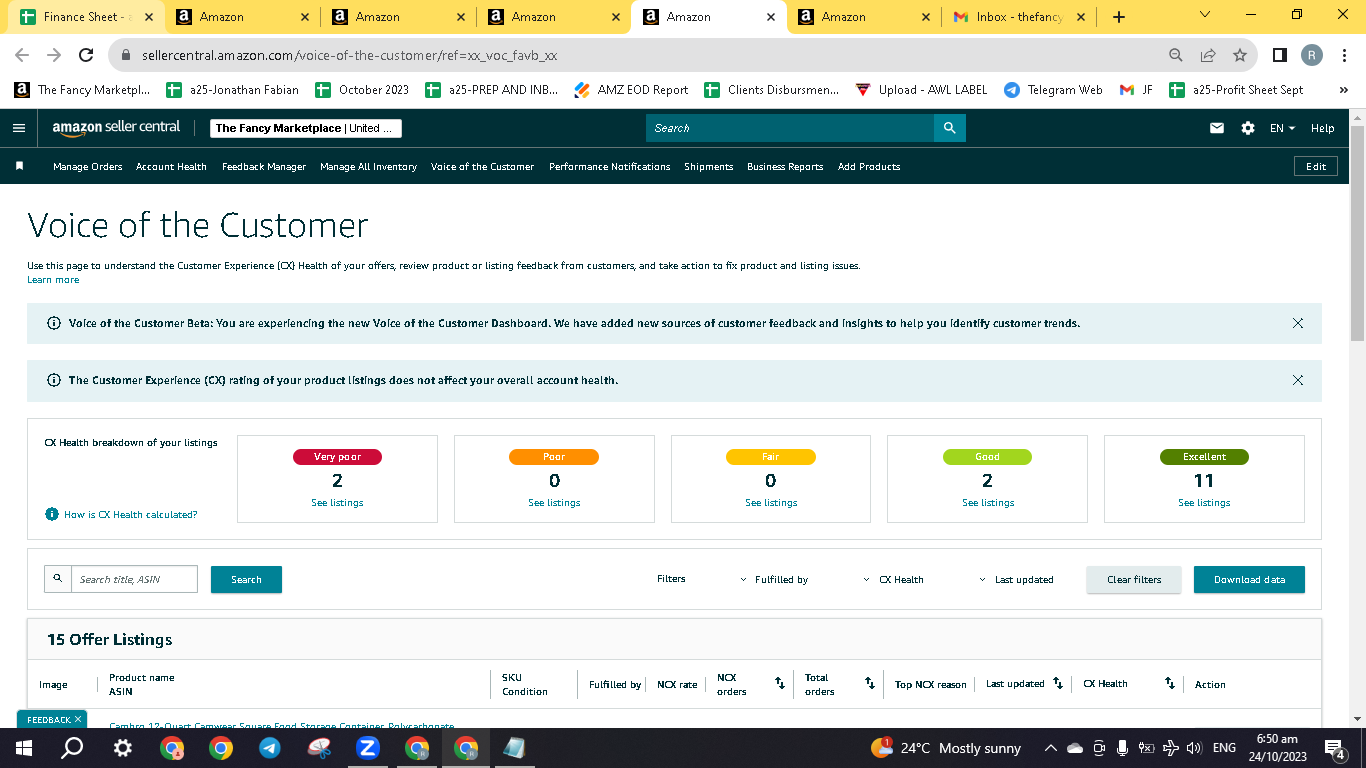Open Performance Notifications
The width and height of the screenshot is (1366, 768).
[610, 167]
